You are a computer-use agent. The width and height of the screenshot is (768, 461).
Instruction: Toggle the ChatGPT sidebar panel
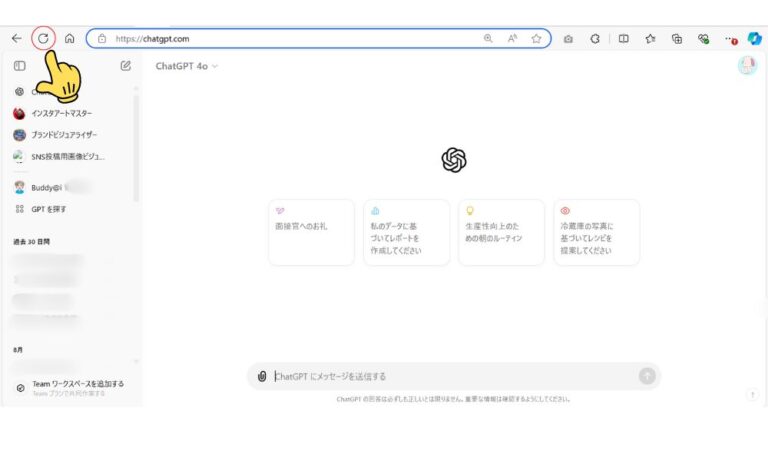click(19, 66)
